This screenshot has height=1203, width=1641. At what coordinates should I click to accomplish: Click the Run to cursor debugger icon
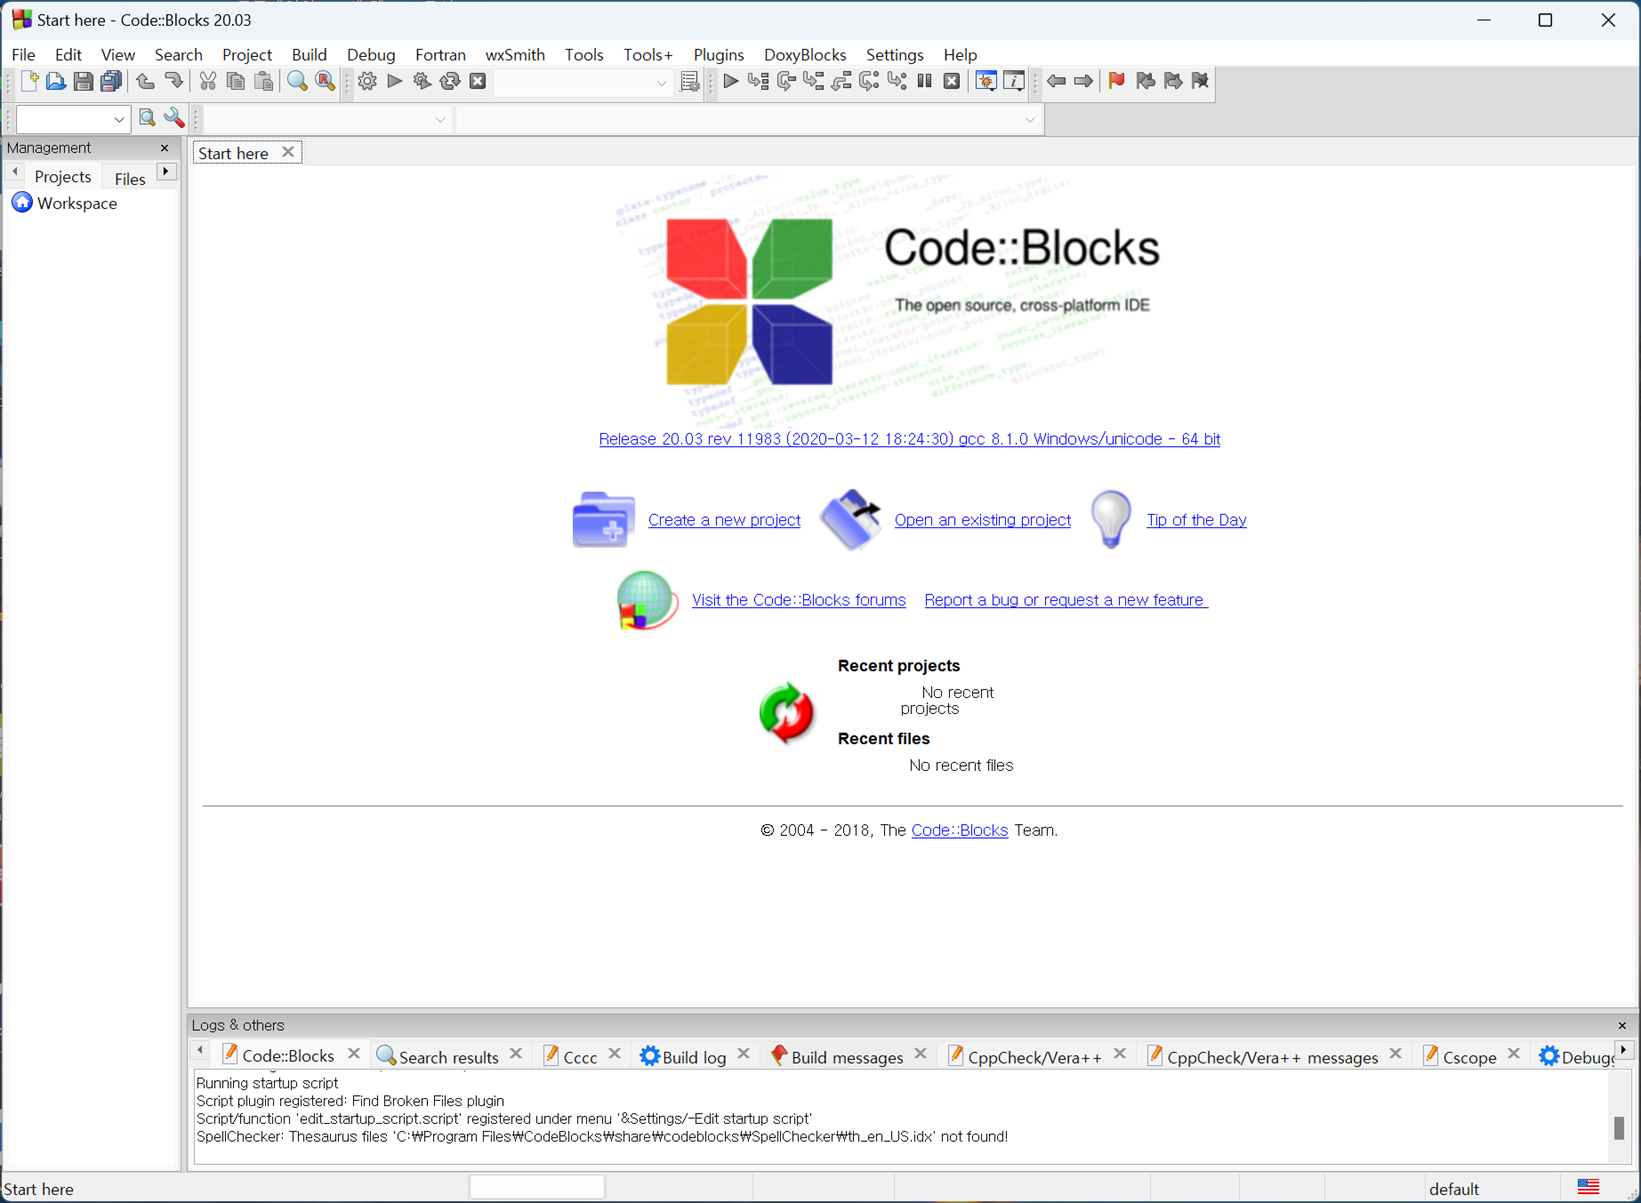click(x=758, y=81)
